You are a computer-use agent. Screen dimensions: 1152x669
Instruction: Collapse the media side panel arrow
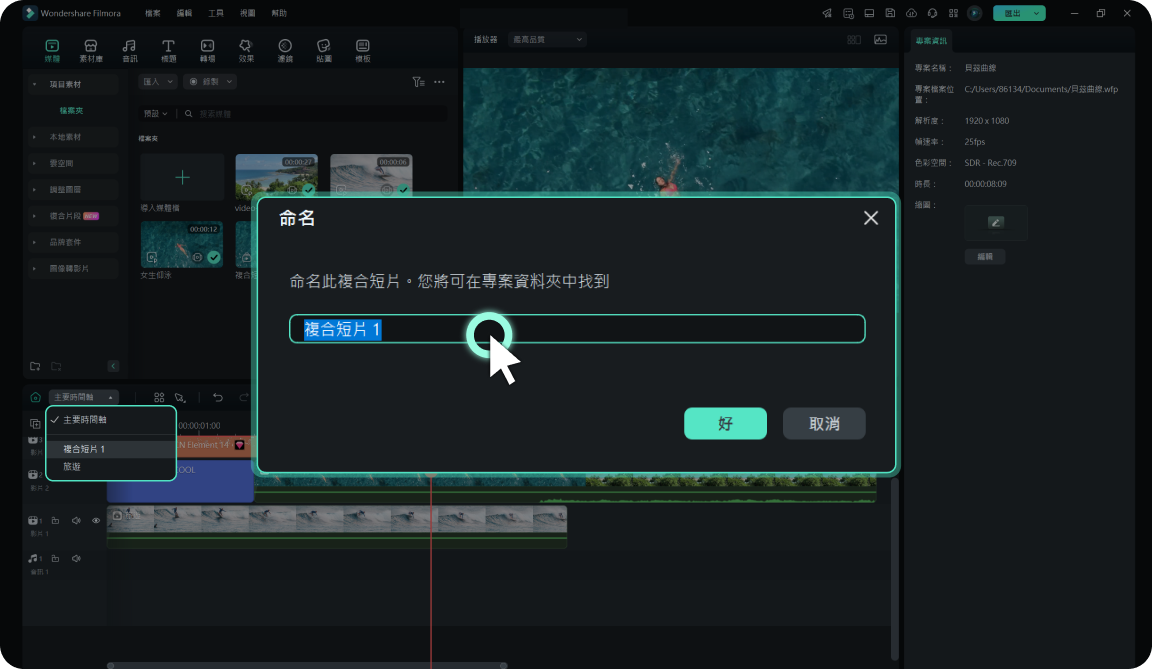113,366
